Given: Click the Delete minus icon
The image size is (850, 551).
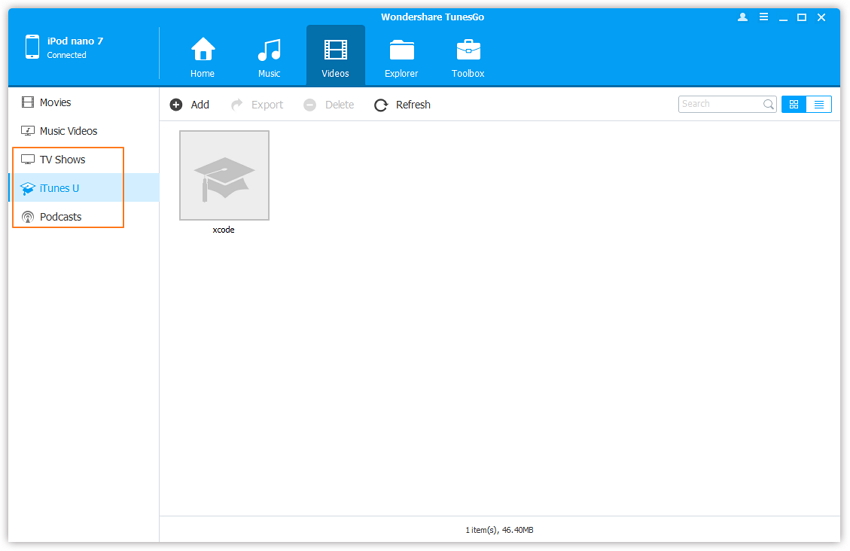Looking at the screenshot, I should point(310,105).
